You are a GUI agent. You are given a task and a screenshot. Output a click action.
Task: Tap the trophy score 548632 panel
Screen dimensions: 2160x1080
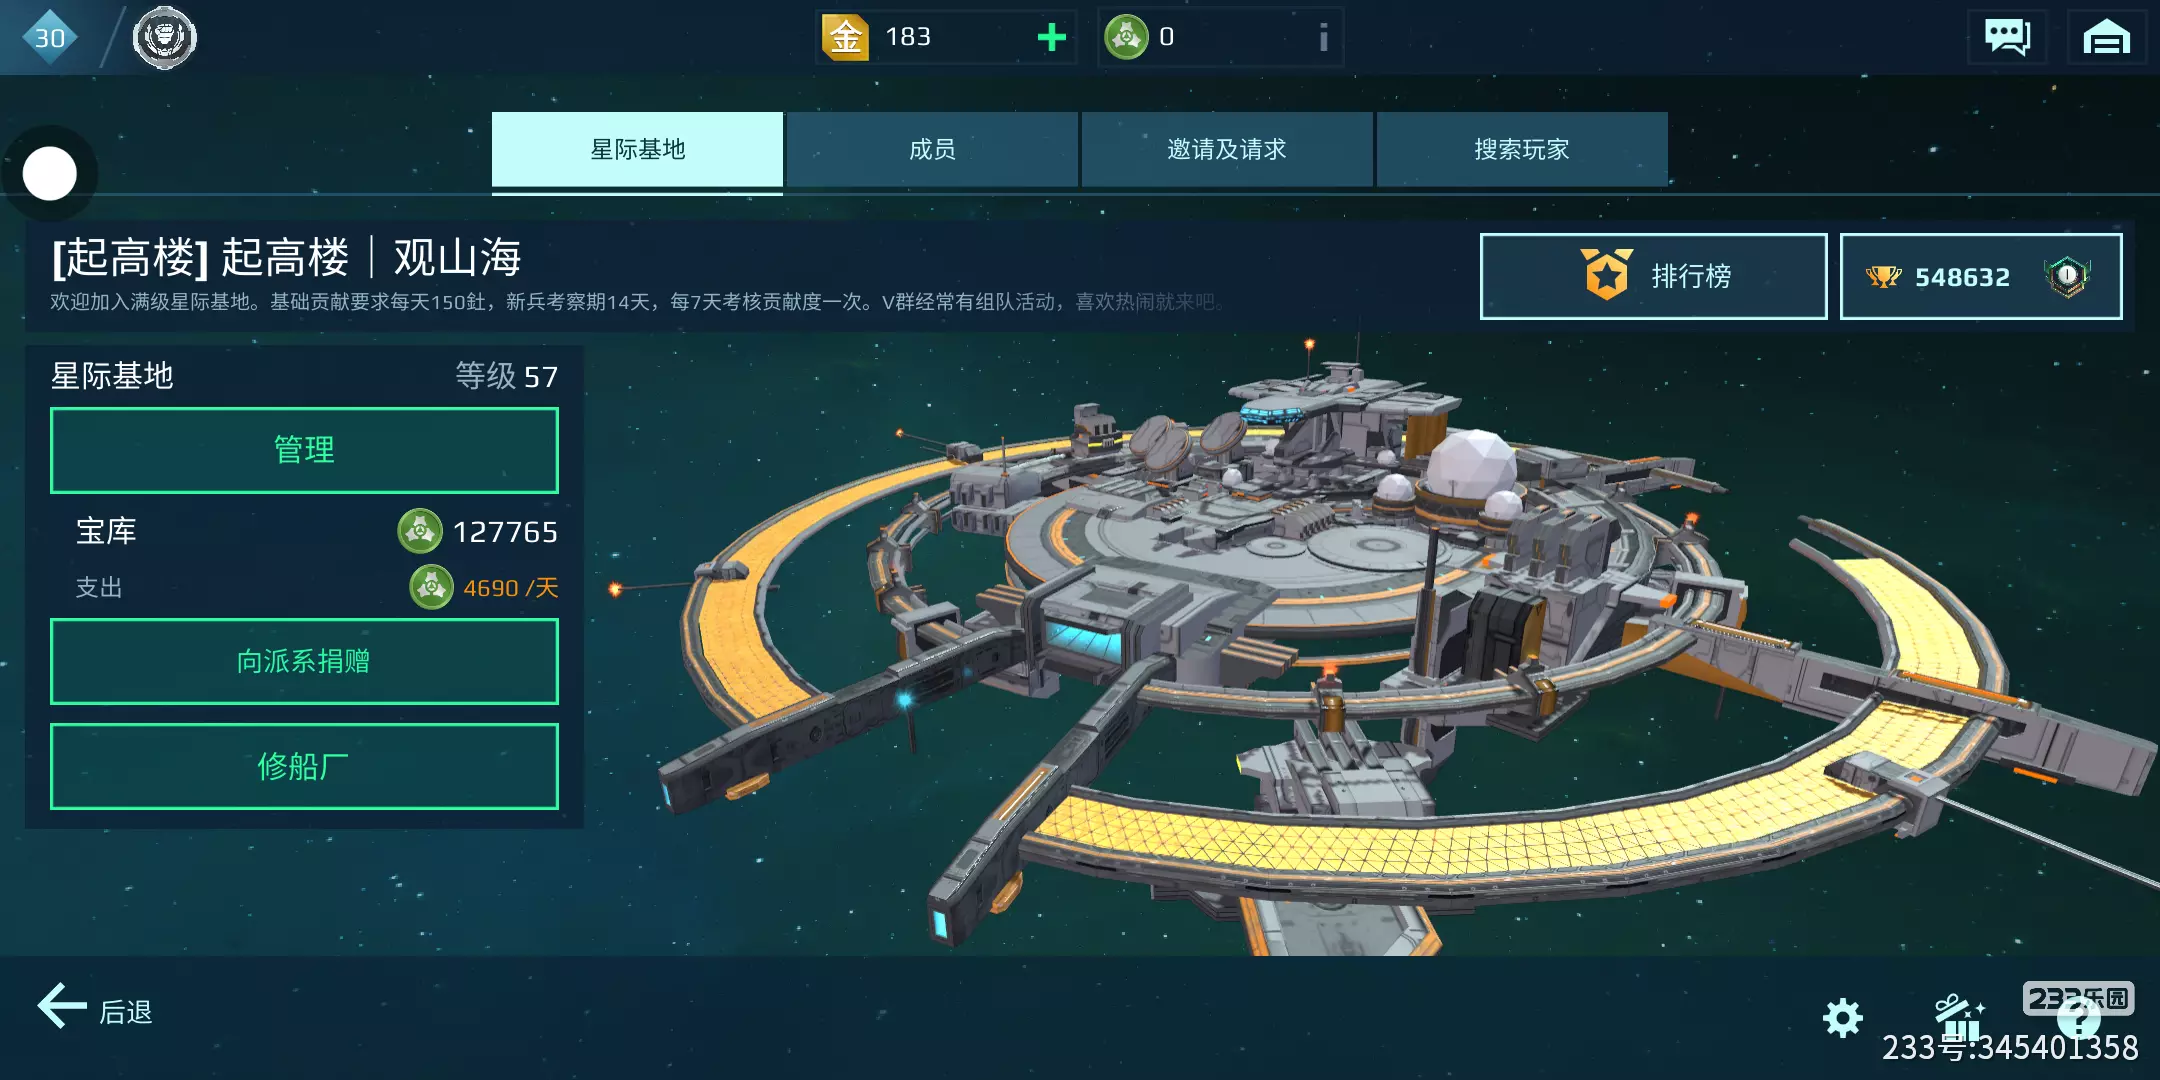pyautogui.click(x=1980, y=276)
